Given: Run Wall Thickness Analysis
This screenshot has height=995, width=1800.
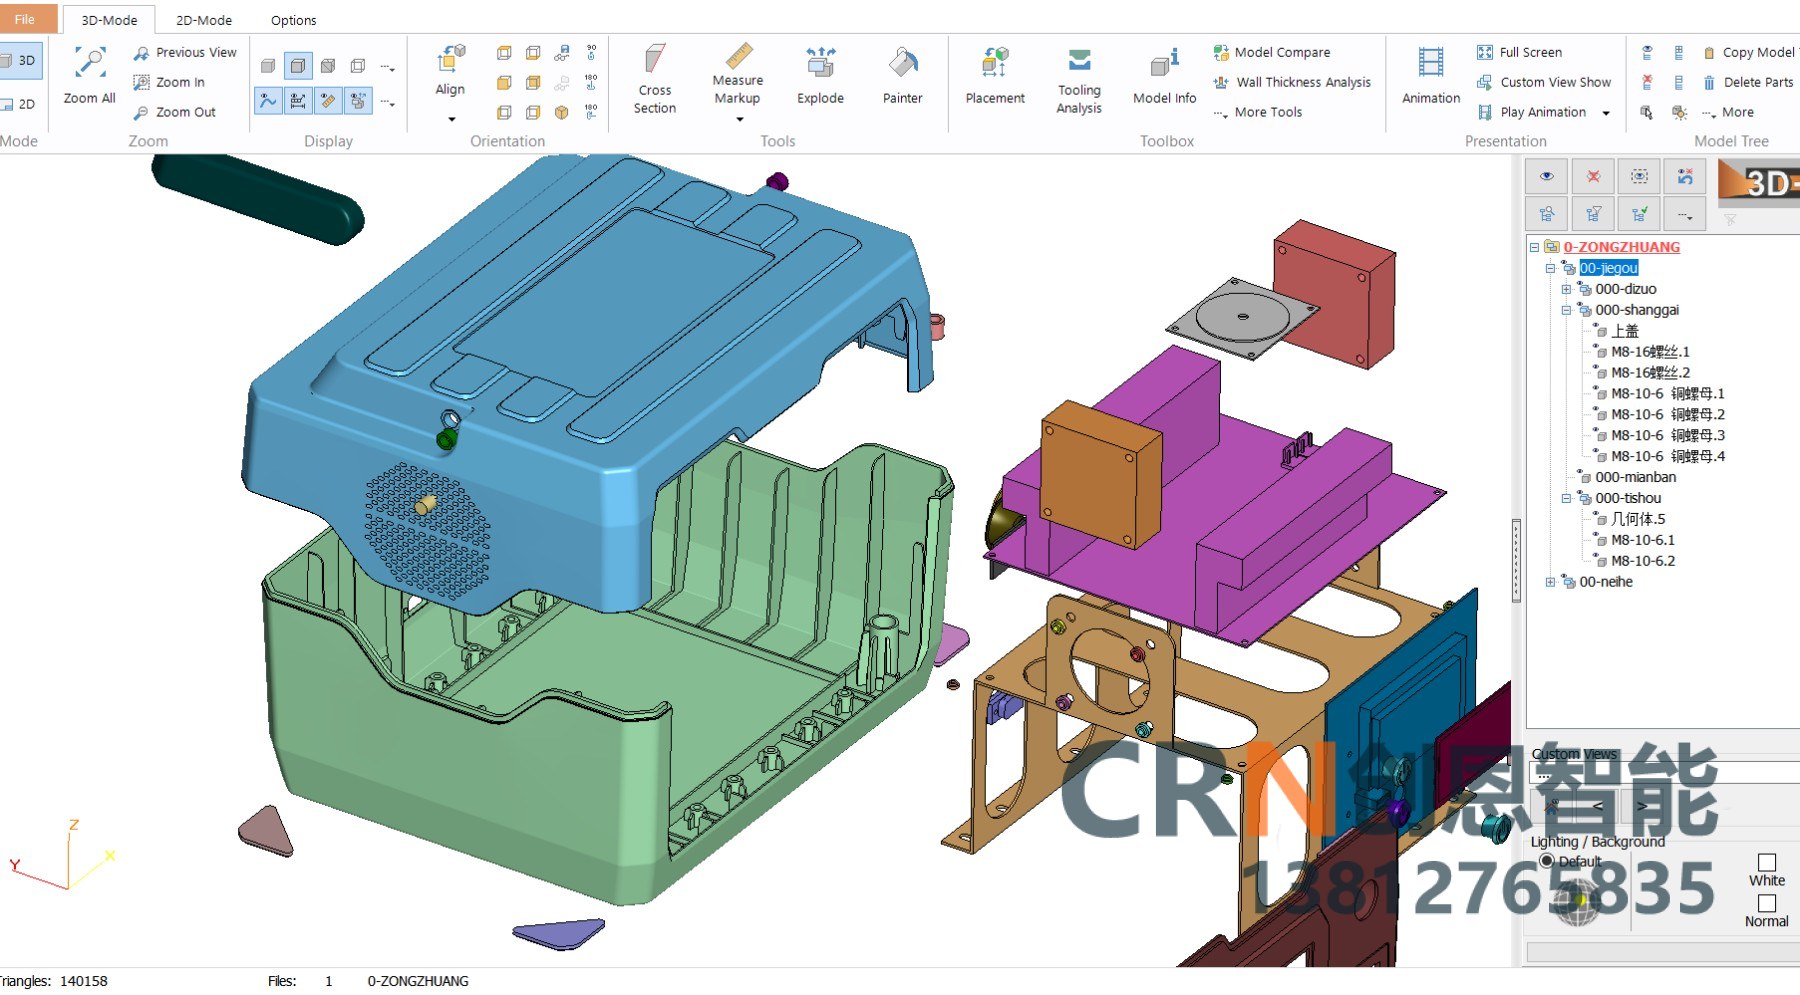Looking at the screenshot, I should (x=1292, y=82).
